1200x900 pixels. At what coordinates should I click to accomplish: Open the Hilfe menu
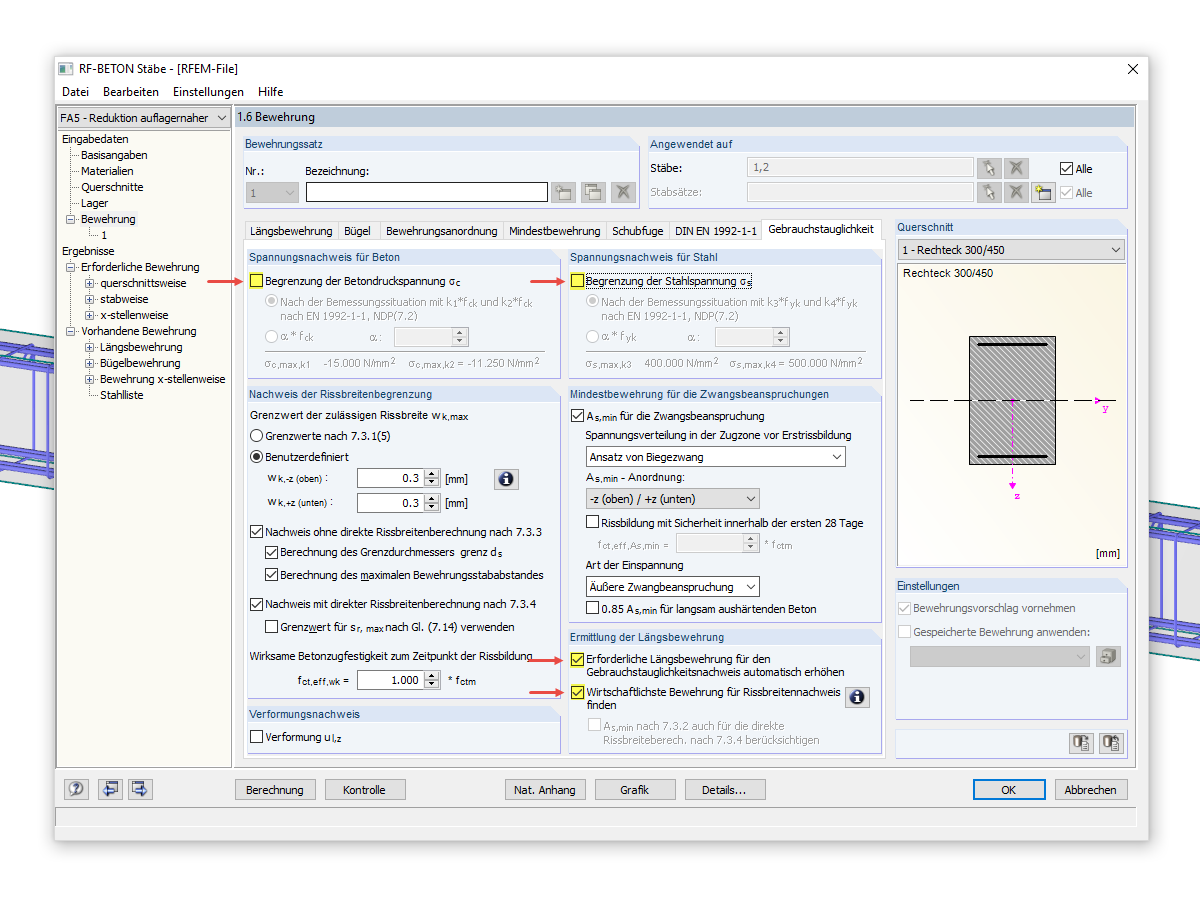(x=271, y=92)
